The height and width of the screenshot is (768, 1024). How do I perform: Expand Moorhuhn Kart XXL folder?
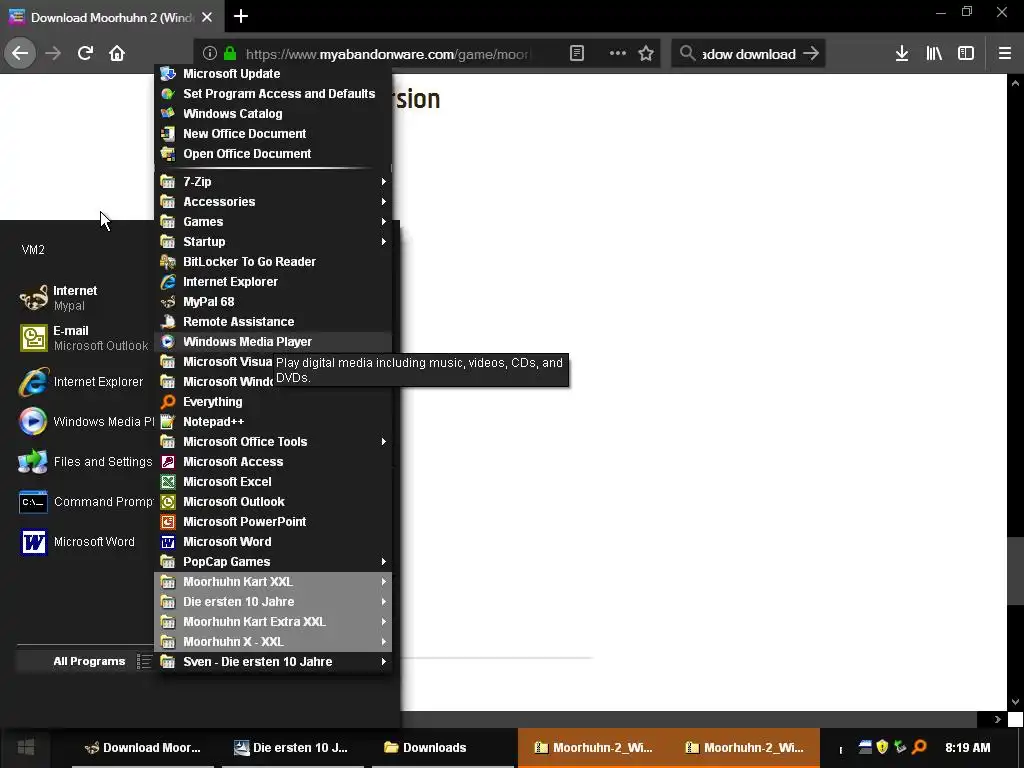[x=273, y=582]
